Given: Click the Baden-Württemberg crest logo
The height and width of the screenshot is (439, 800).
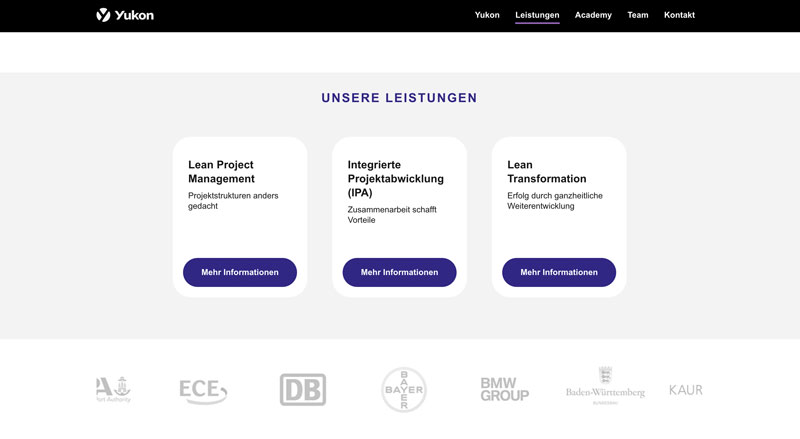Looking at the screenshot, I should click(605, 386).
